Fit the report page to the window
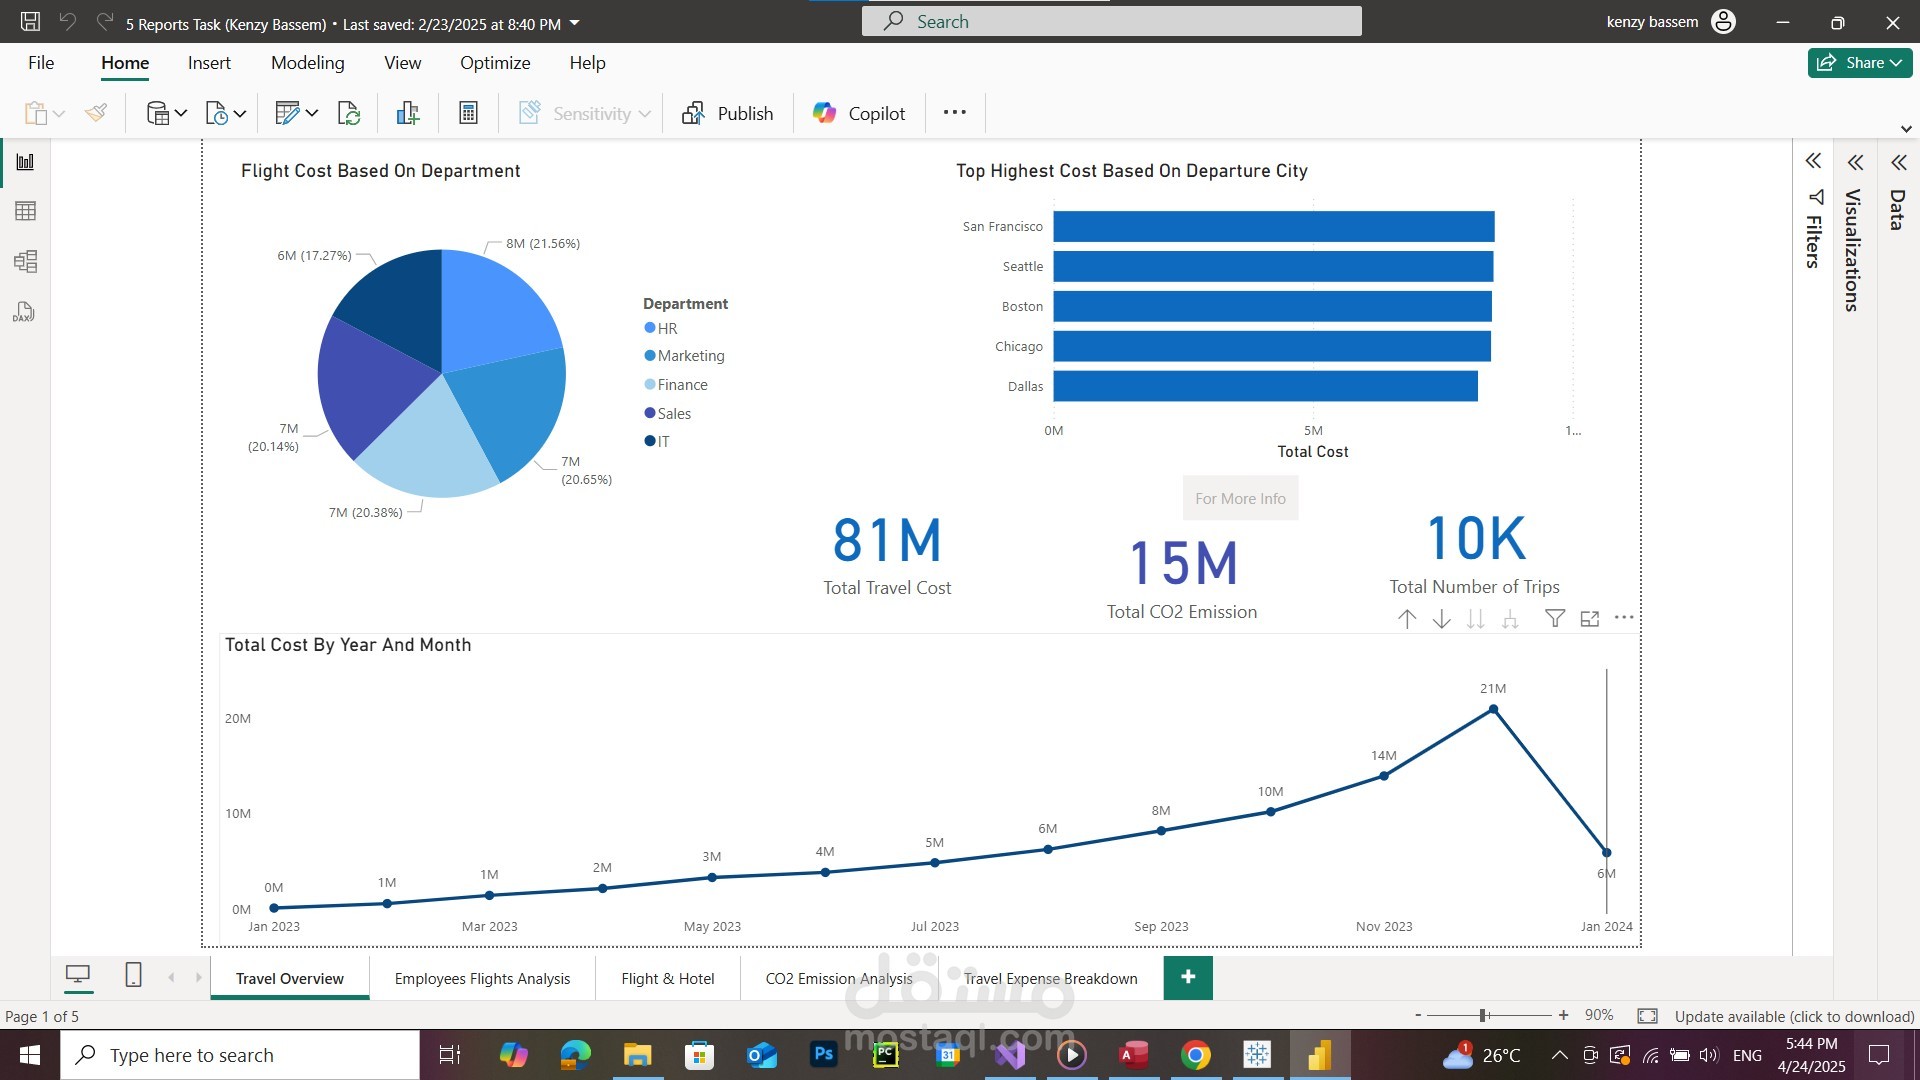The height and width of the screenshot is (1080, 1920). (1647, 1016)
